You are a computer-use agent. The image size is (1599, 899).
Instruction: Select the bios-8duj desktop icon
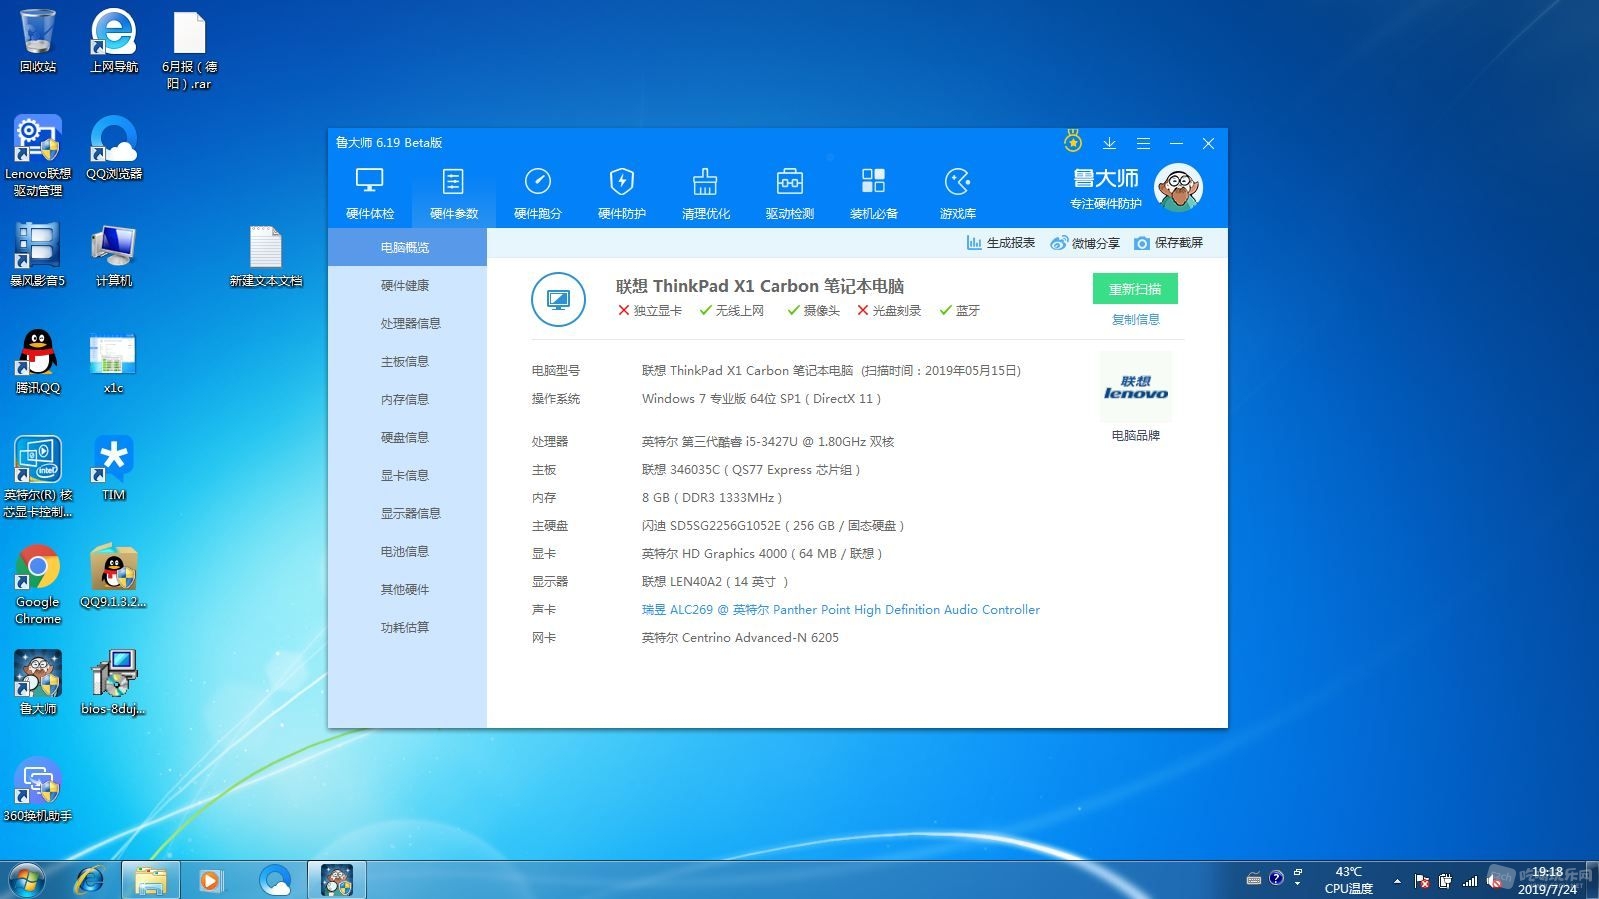click(114, 683)
